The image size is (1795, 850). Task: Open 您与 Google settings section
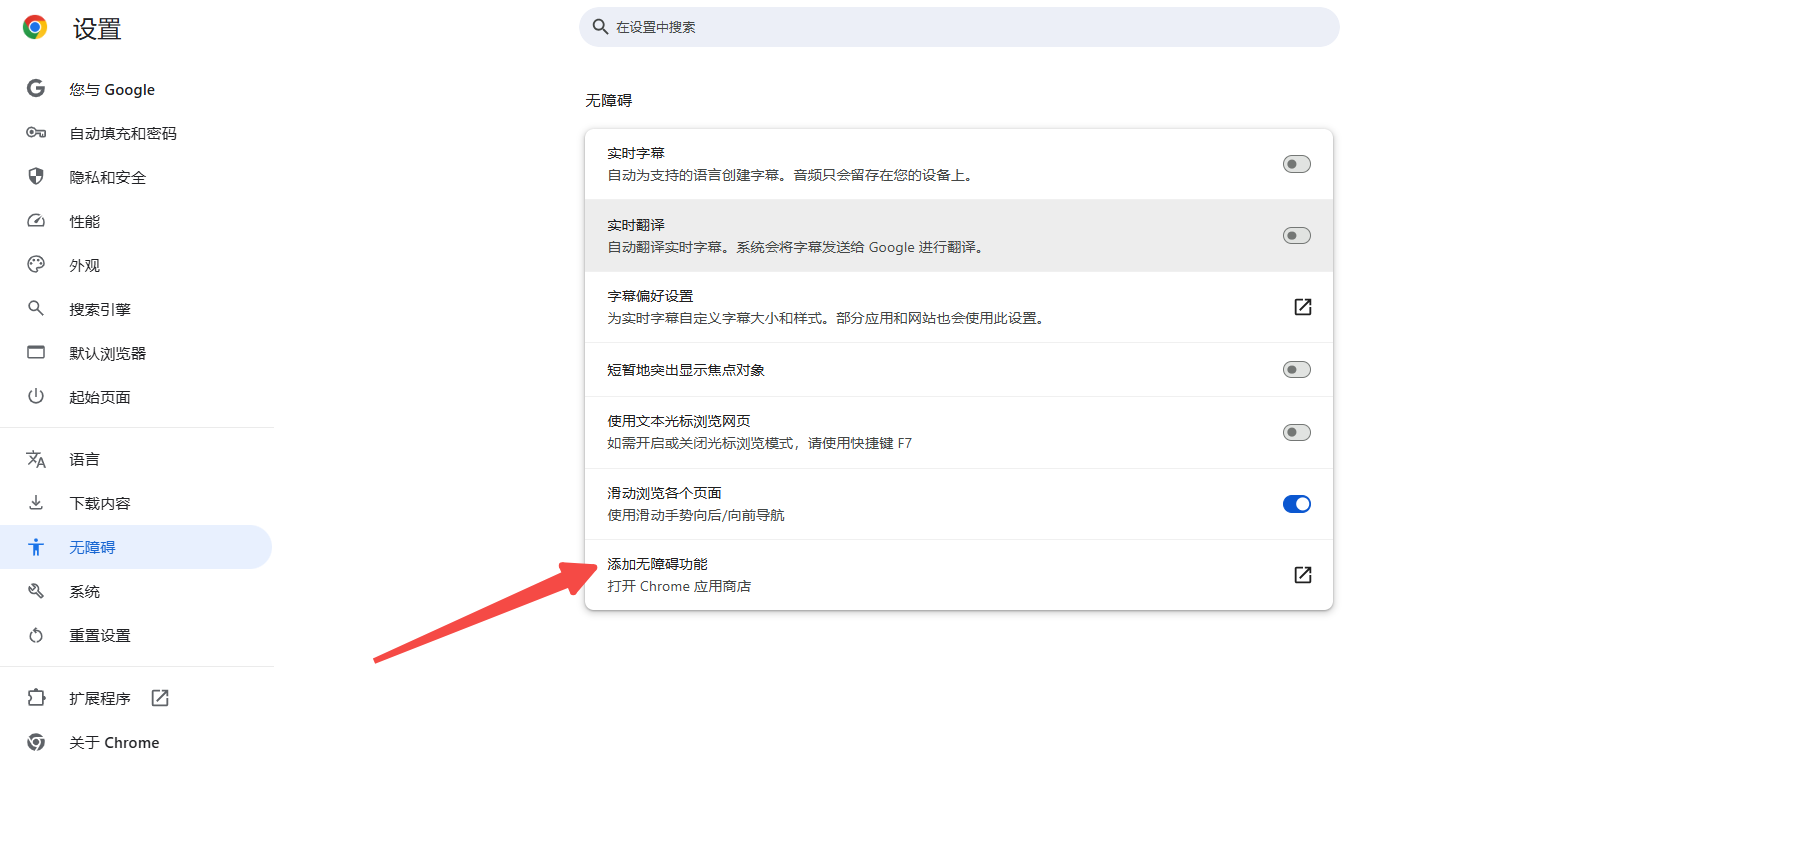pyautogui.click(x=136, y=89)
